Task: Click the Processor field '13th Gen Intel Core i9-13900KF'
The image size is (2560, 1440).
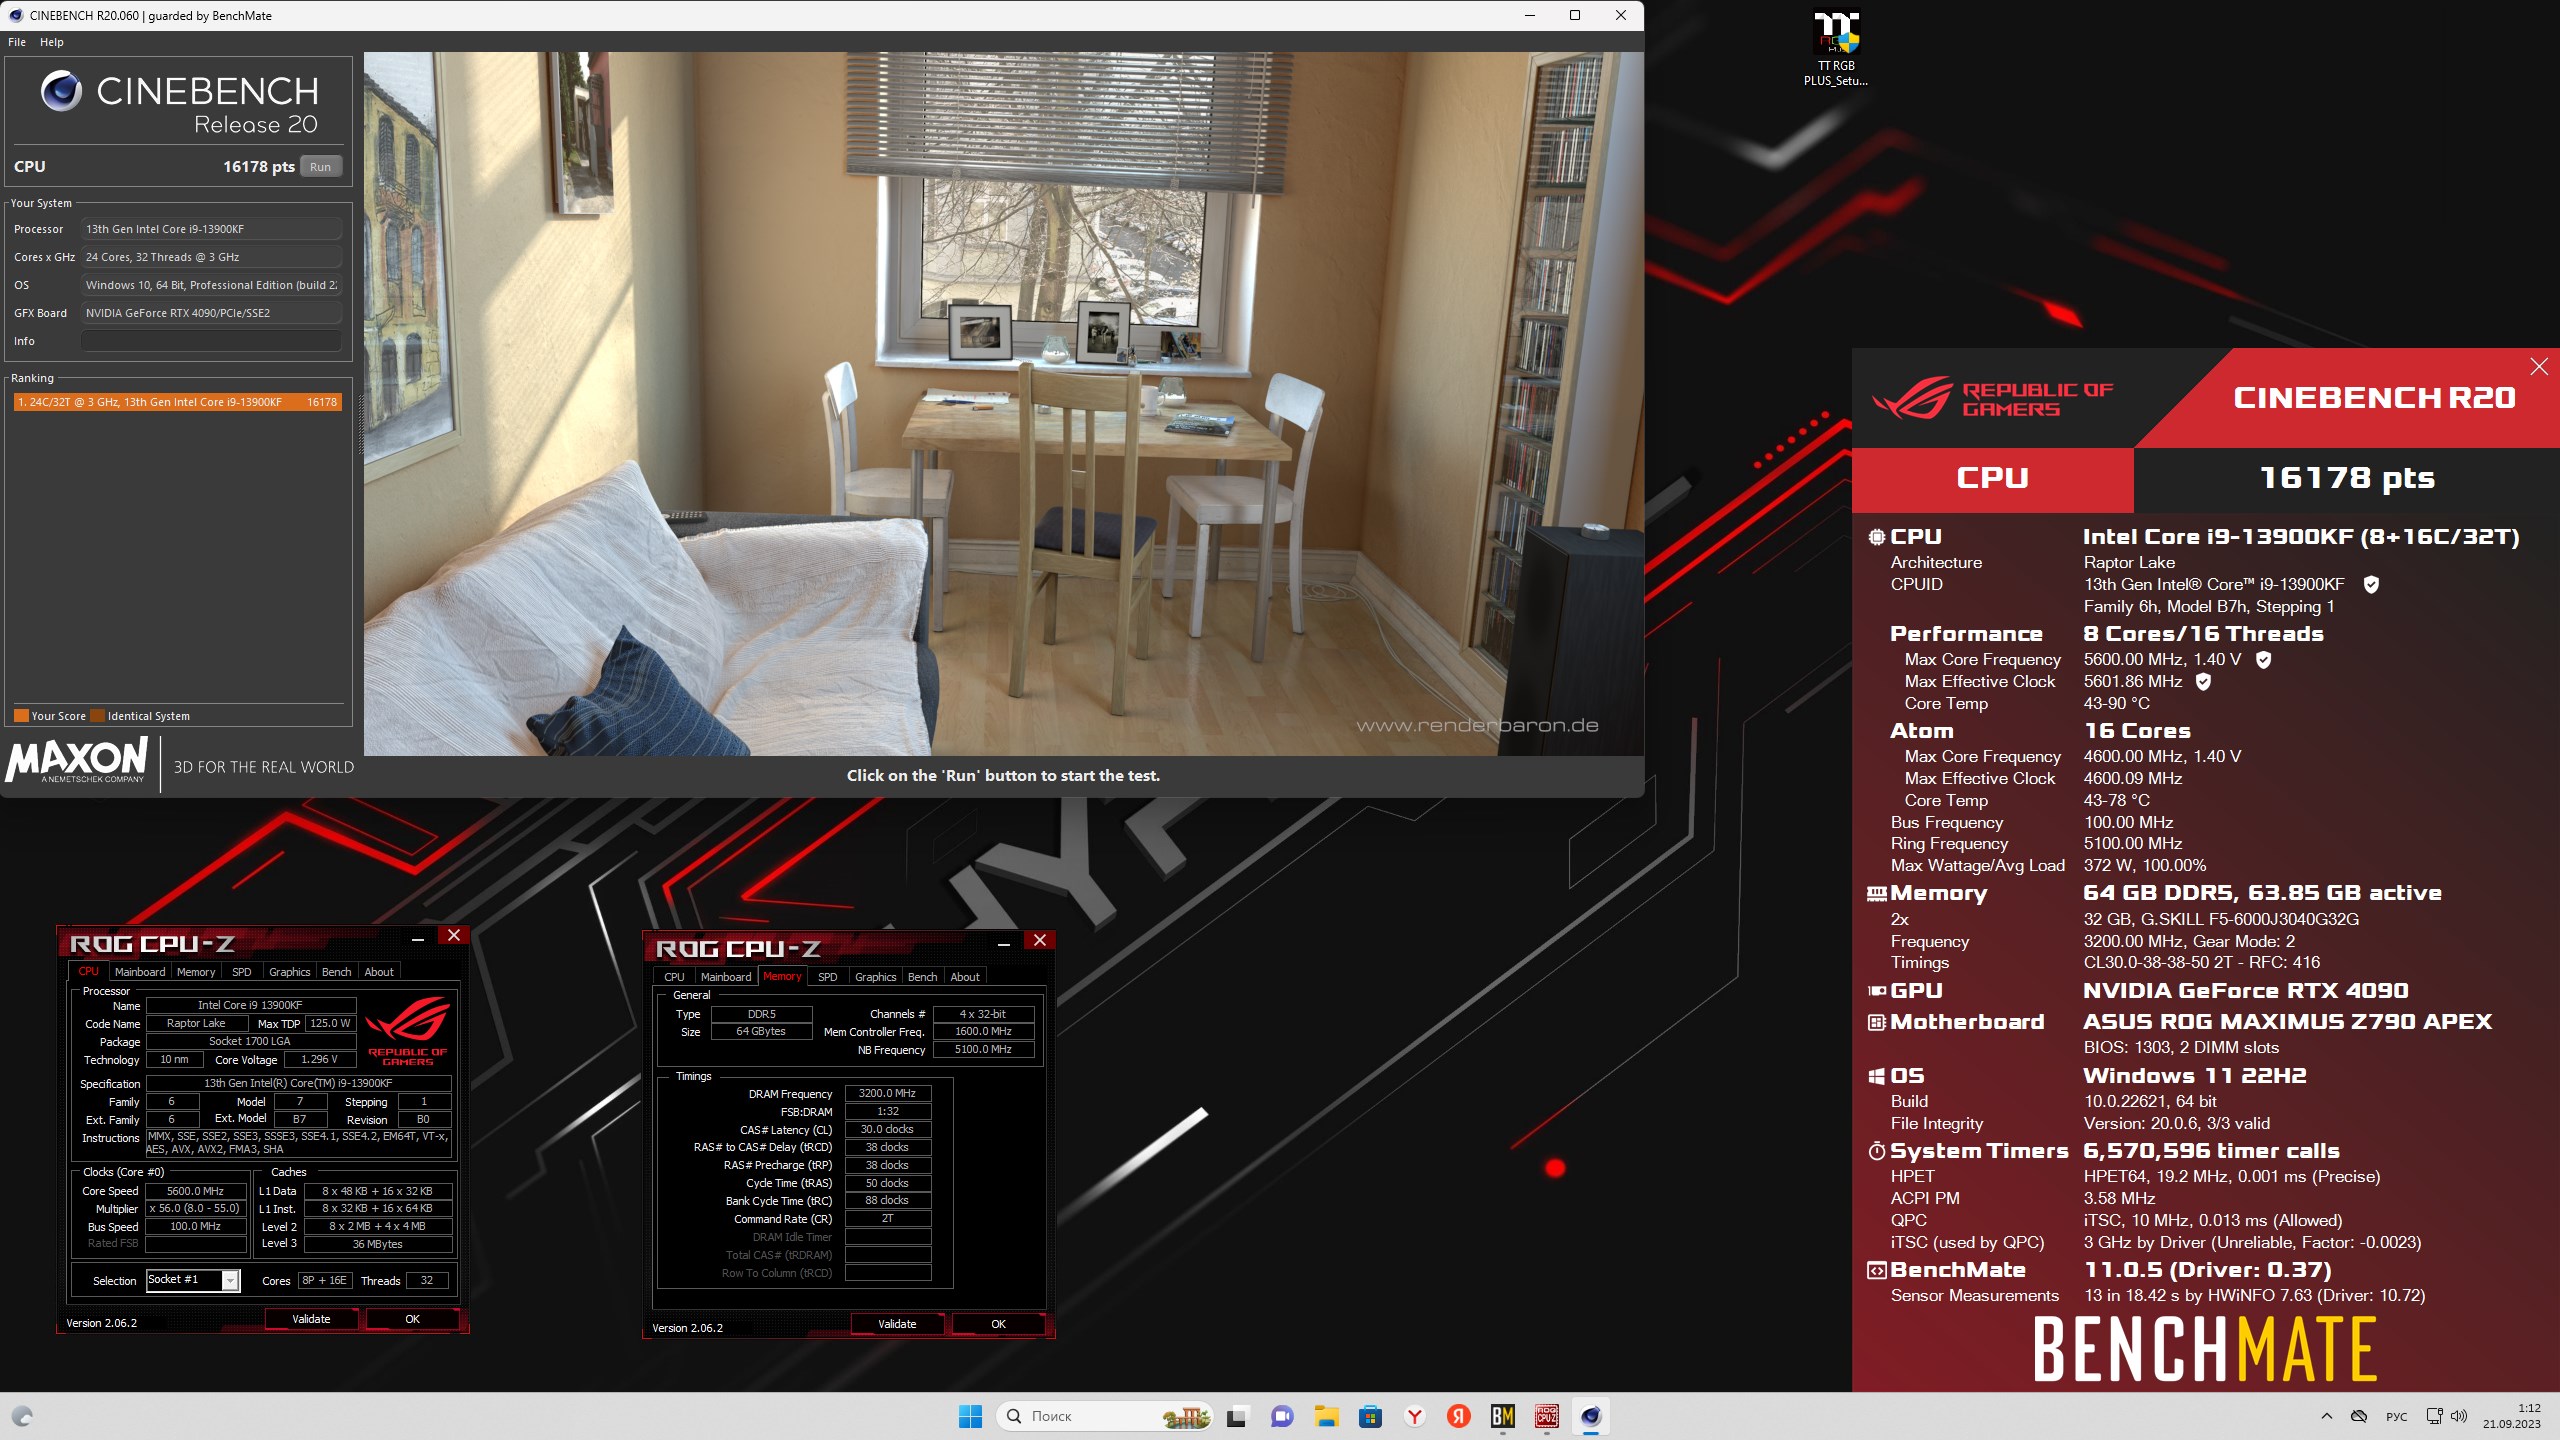Action: point(211,229)
